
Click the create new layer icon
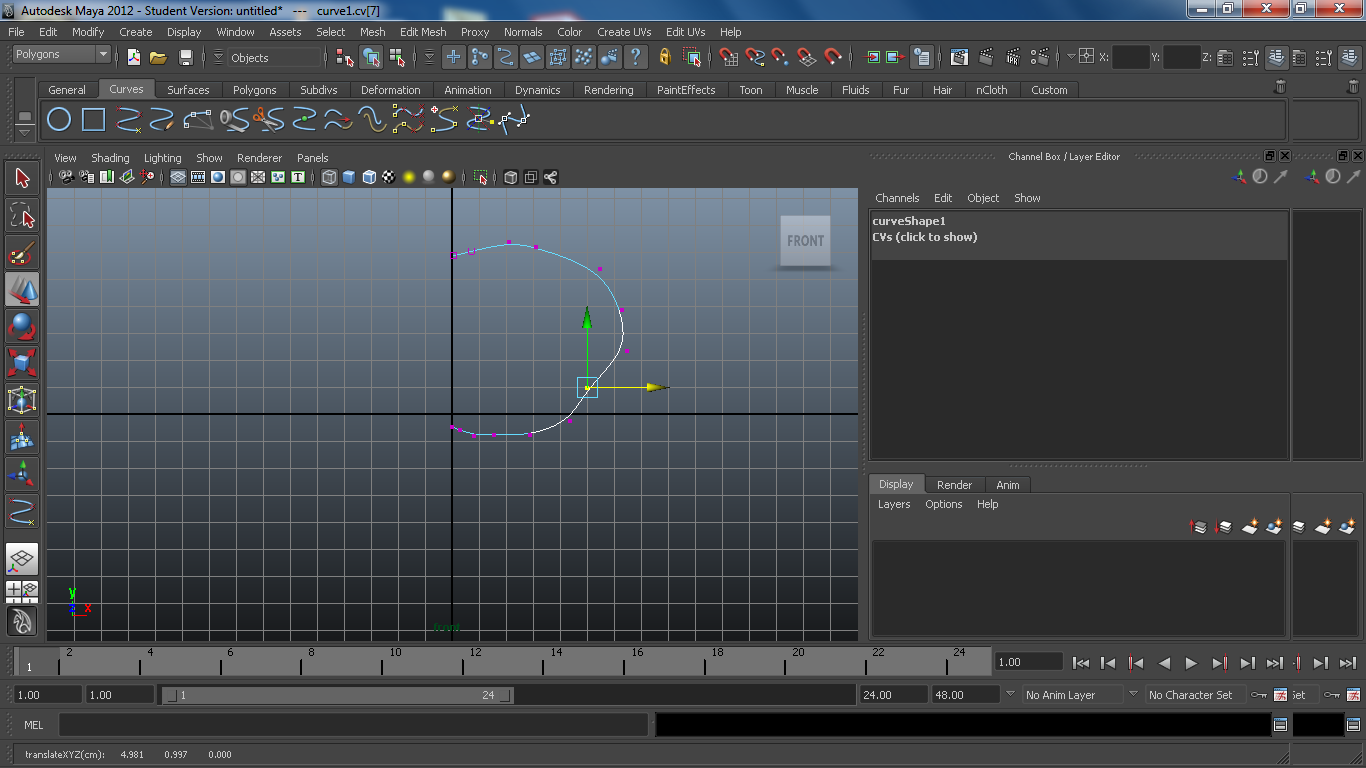click(x=1250, y=526)
